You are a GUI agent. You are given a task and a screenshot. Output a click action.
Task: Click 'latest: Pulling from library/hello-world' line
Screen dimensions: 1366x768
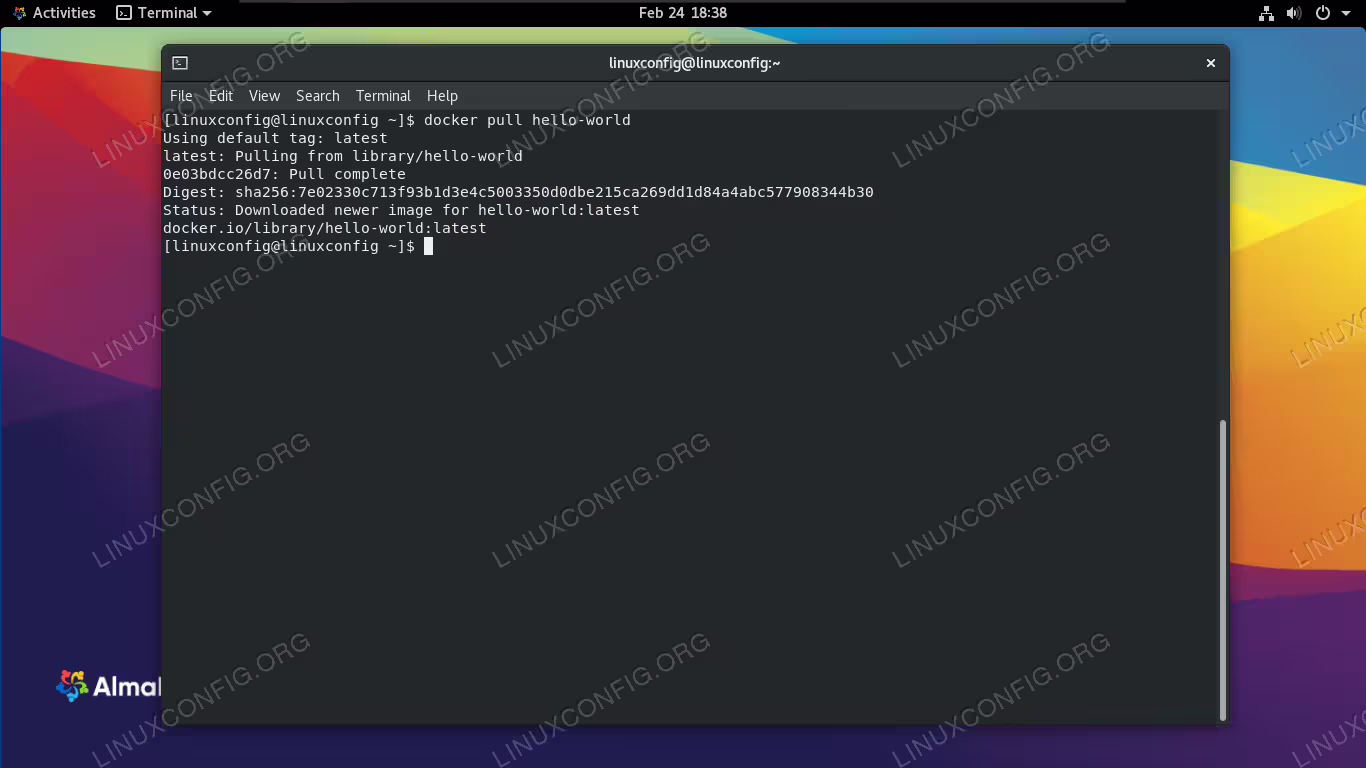pyautogui.click(x=343, y=156)
